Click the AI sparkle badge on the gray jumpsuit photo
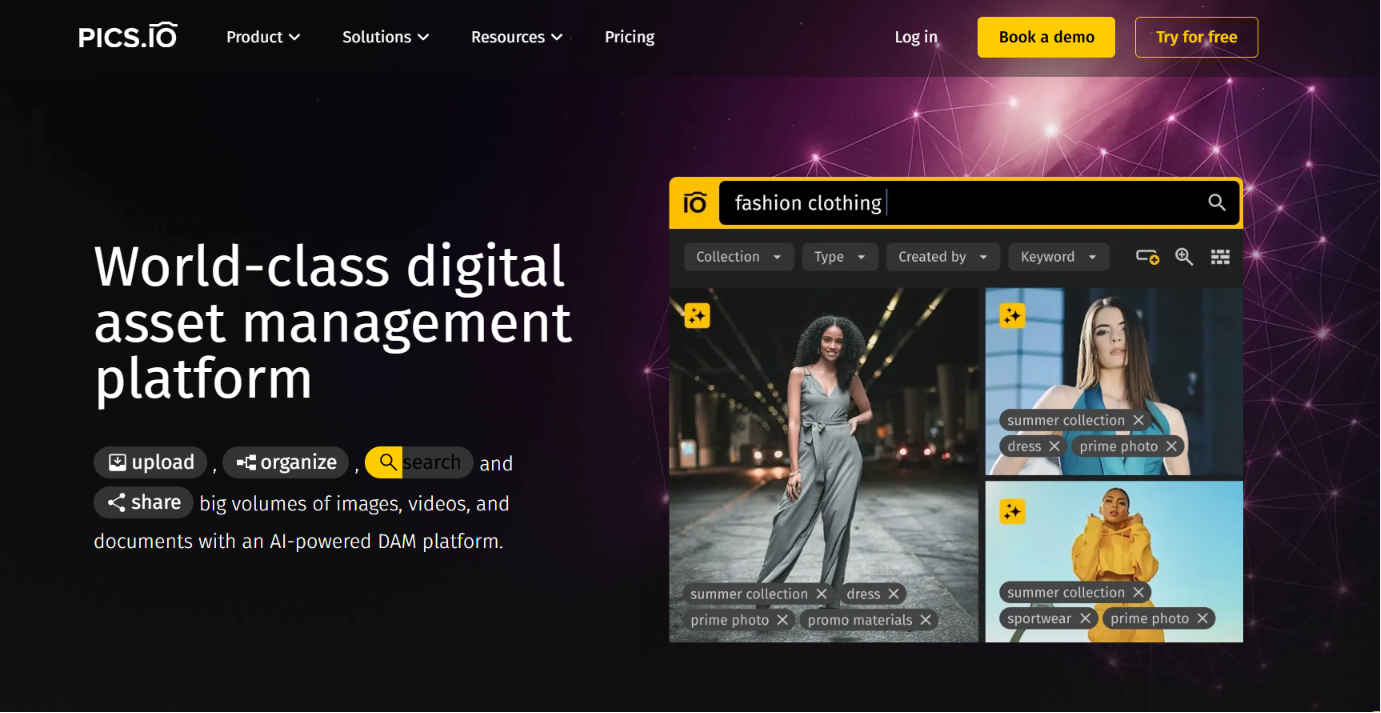The height and width of the screenshot is (713, 1381). point(697,316)
